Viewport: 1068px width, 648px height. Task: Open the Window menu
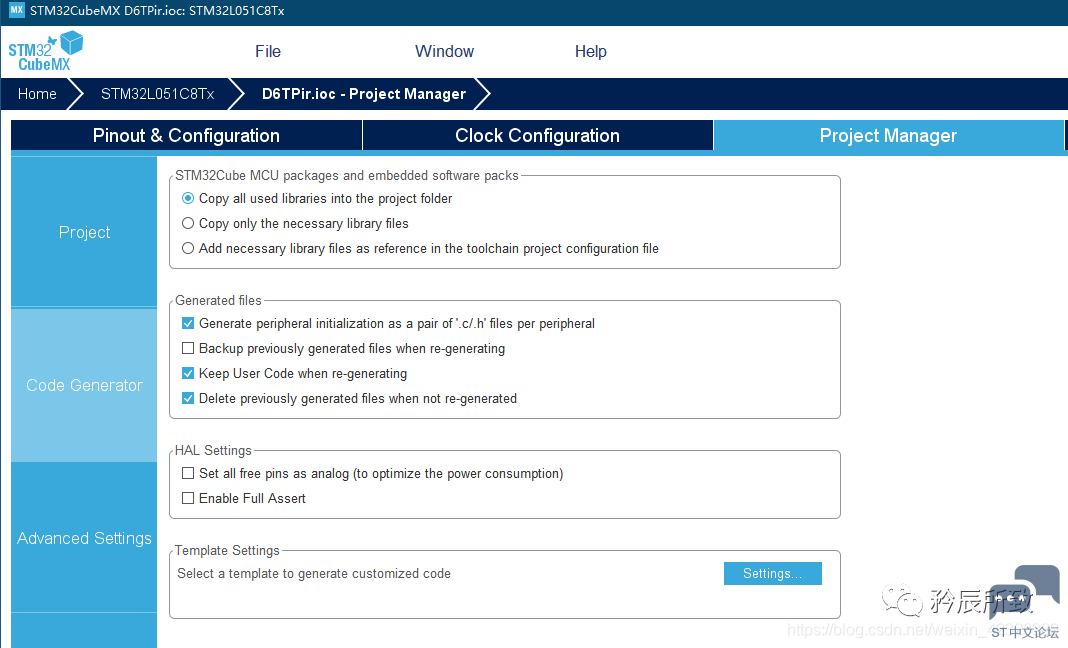[x=444, y=52]
